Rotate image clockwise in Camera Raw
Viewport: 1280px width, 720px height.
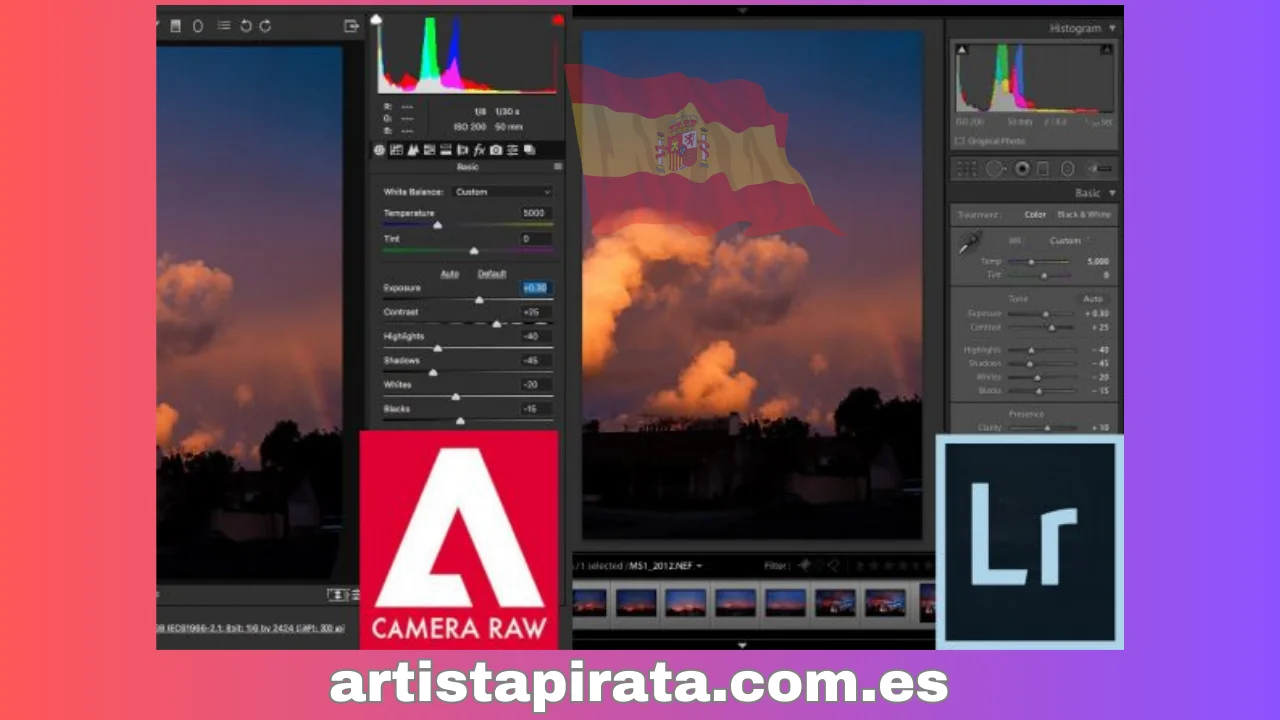click(x=265, y=26)
